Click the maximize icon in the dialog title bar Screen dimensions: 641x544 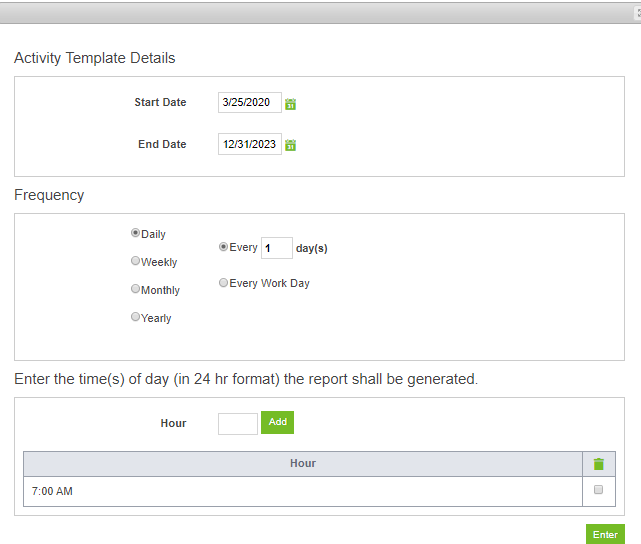coord(639,13)
